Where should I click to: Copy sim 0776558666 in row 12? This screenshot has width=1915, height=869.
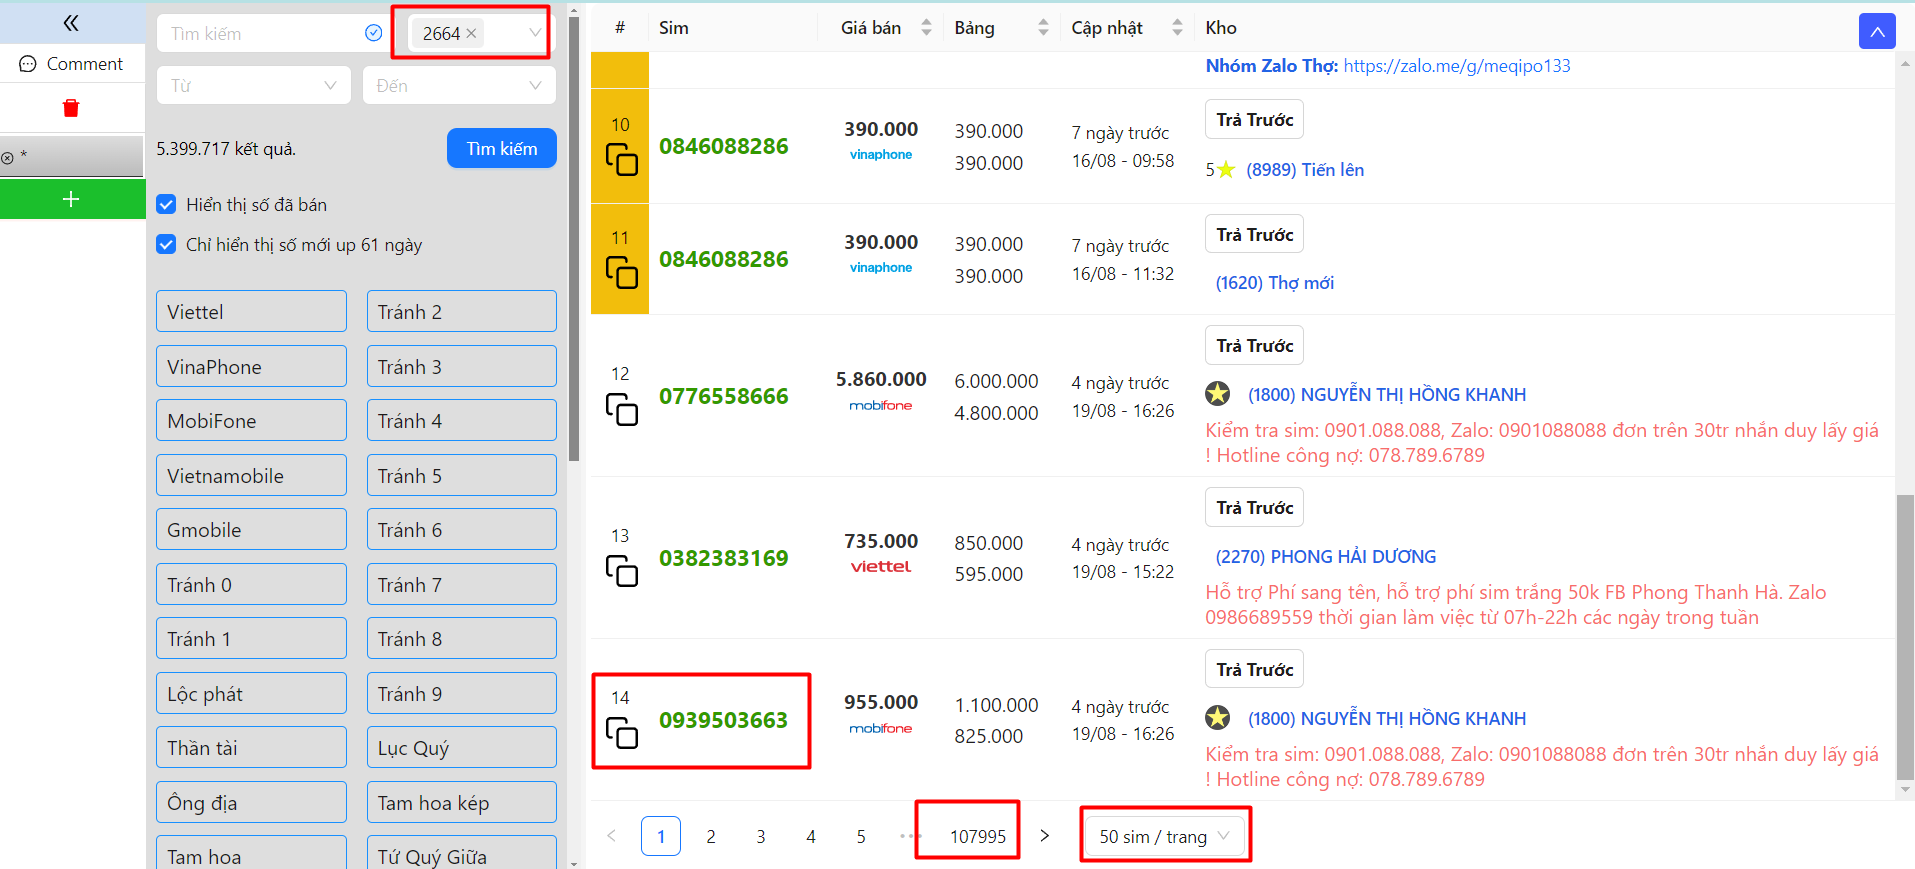[x=621, y=408]
